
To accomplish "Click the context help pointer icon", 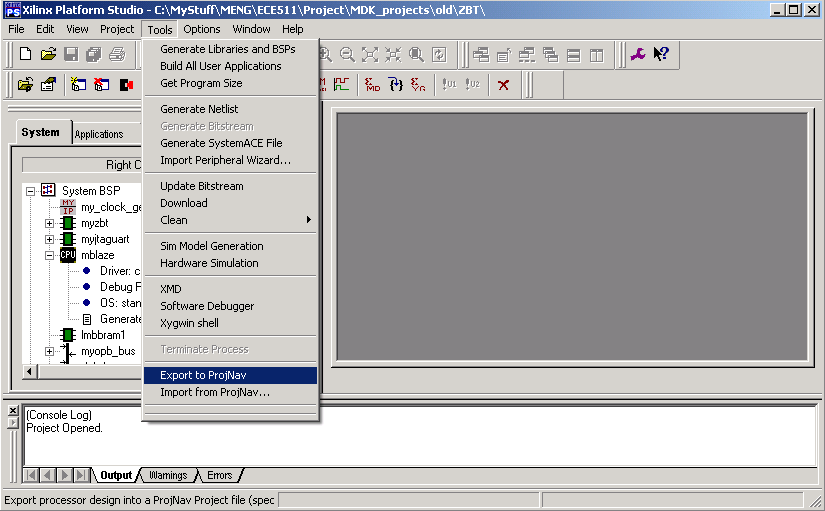I will pos(661,55).
